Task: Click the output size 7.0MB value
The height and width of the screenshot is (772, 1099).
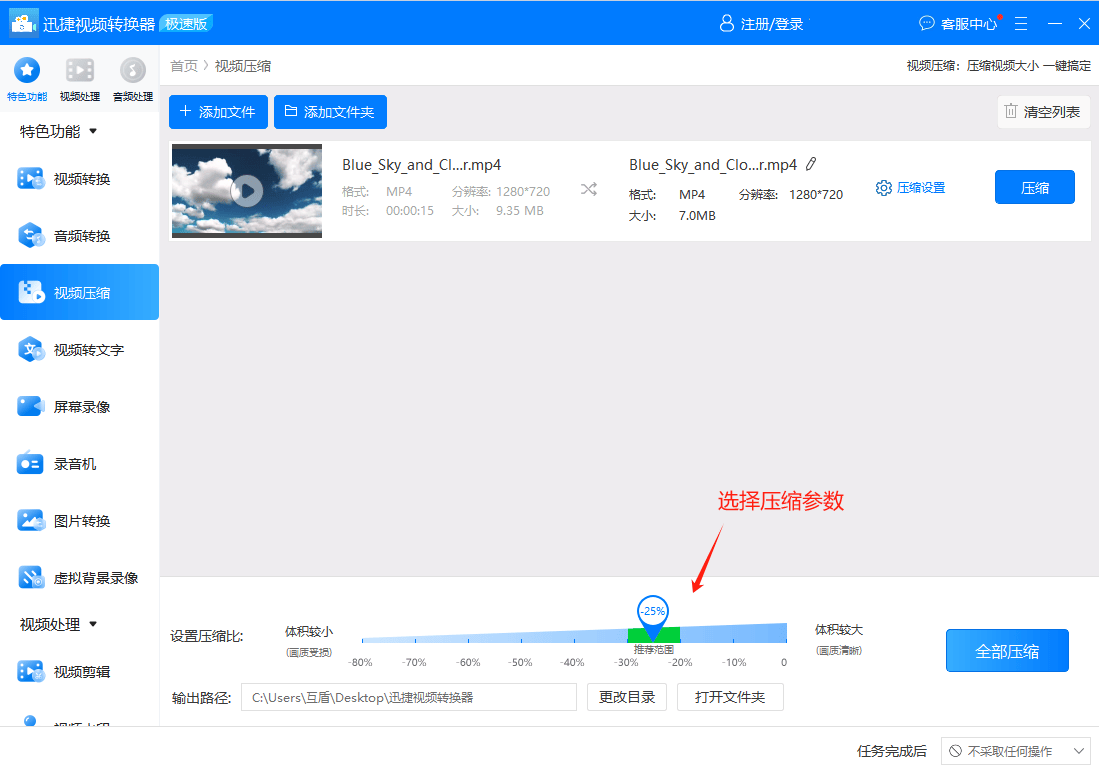Action: (697, 215)
